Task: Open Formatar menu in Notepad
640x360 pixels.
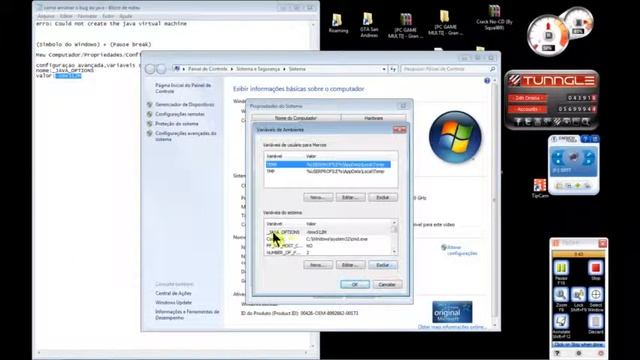Action: (87, 16)
